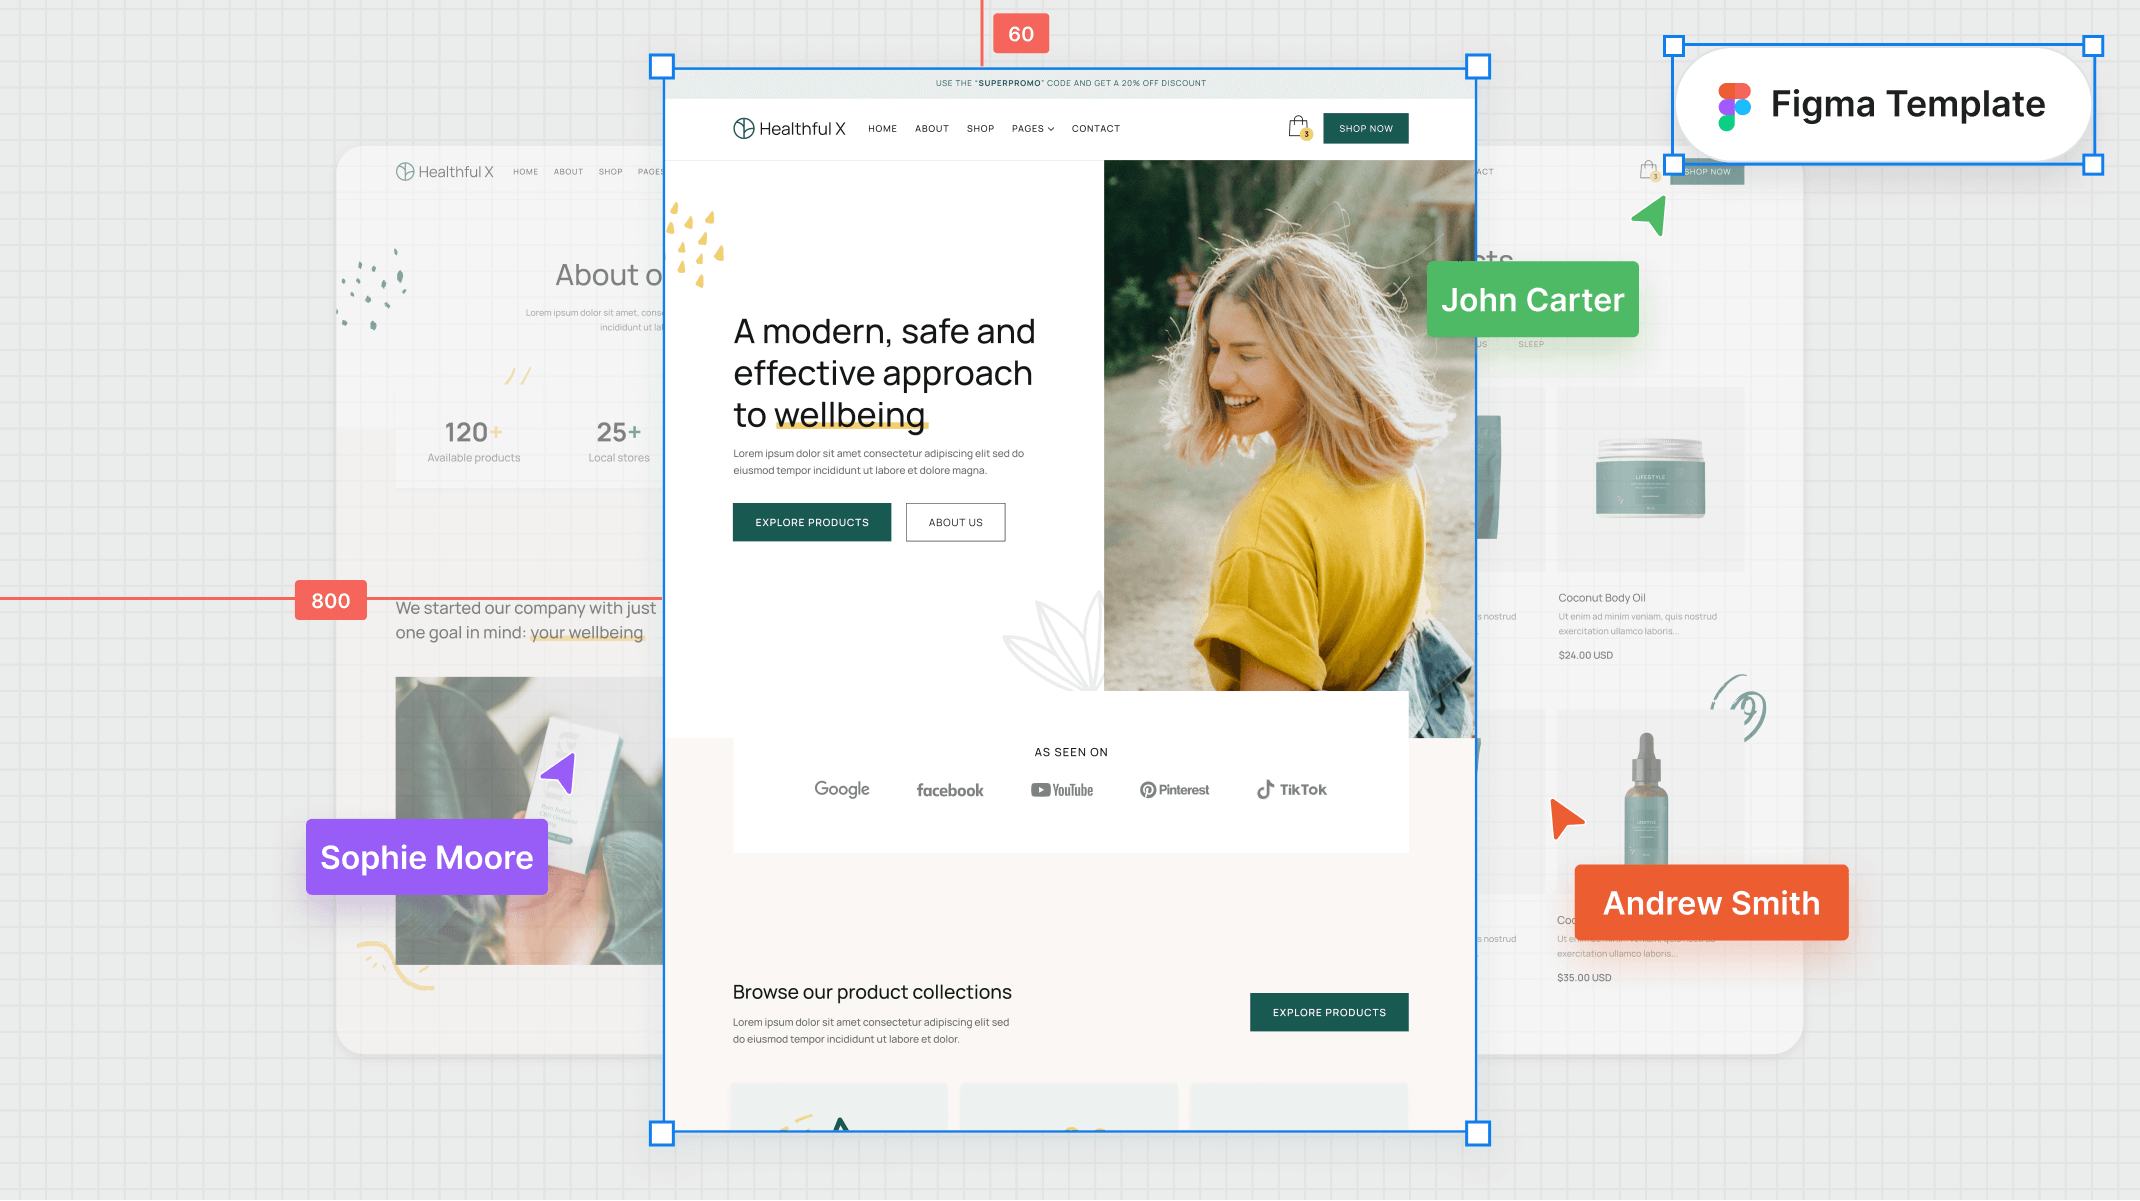Expand the PAGES dropdown in navigation
Image resolution: width=2140 pixels, height=1201 pixels.
pos(1033,128)
